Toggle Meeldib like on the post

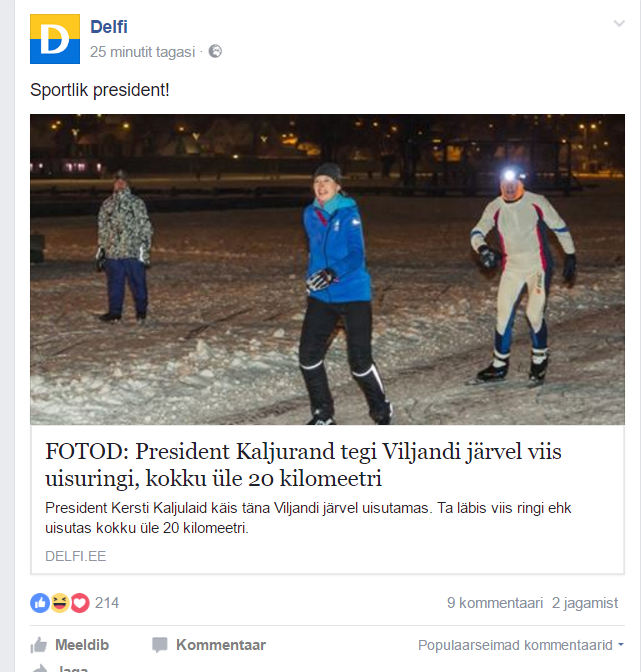click(x=69, y=645)
